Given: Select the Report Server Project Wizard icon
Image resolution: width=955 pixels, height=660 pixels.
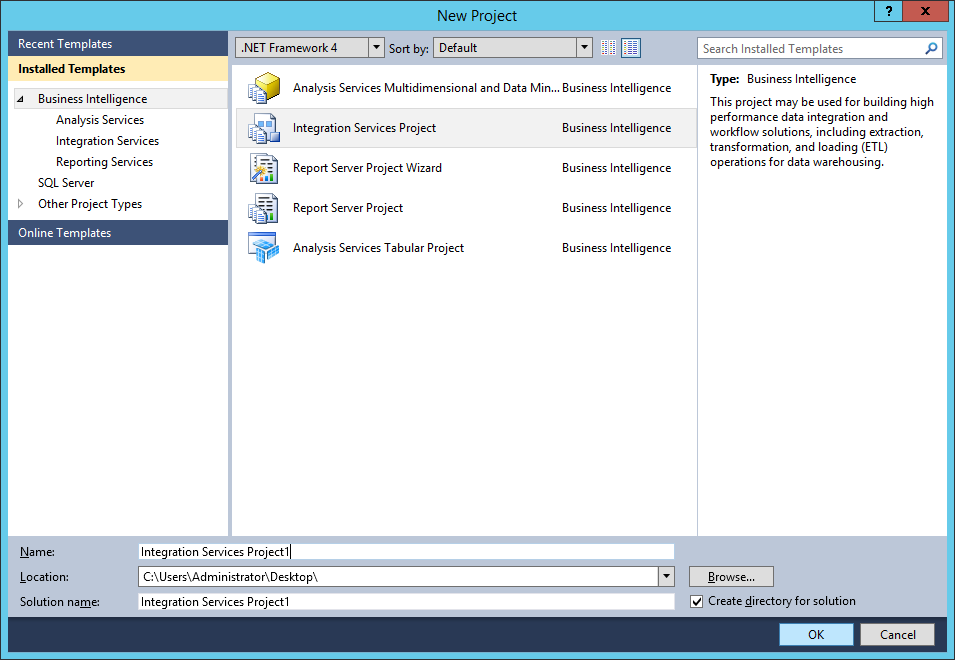Looking at the screenshot, I should point(263,168).
